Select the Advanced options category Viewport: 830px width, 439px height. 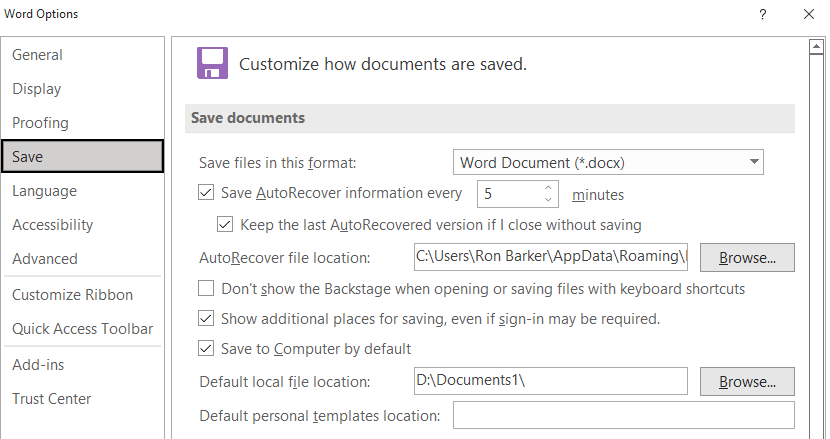45,259
